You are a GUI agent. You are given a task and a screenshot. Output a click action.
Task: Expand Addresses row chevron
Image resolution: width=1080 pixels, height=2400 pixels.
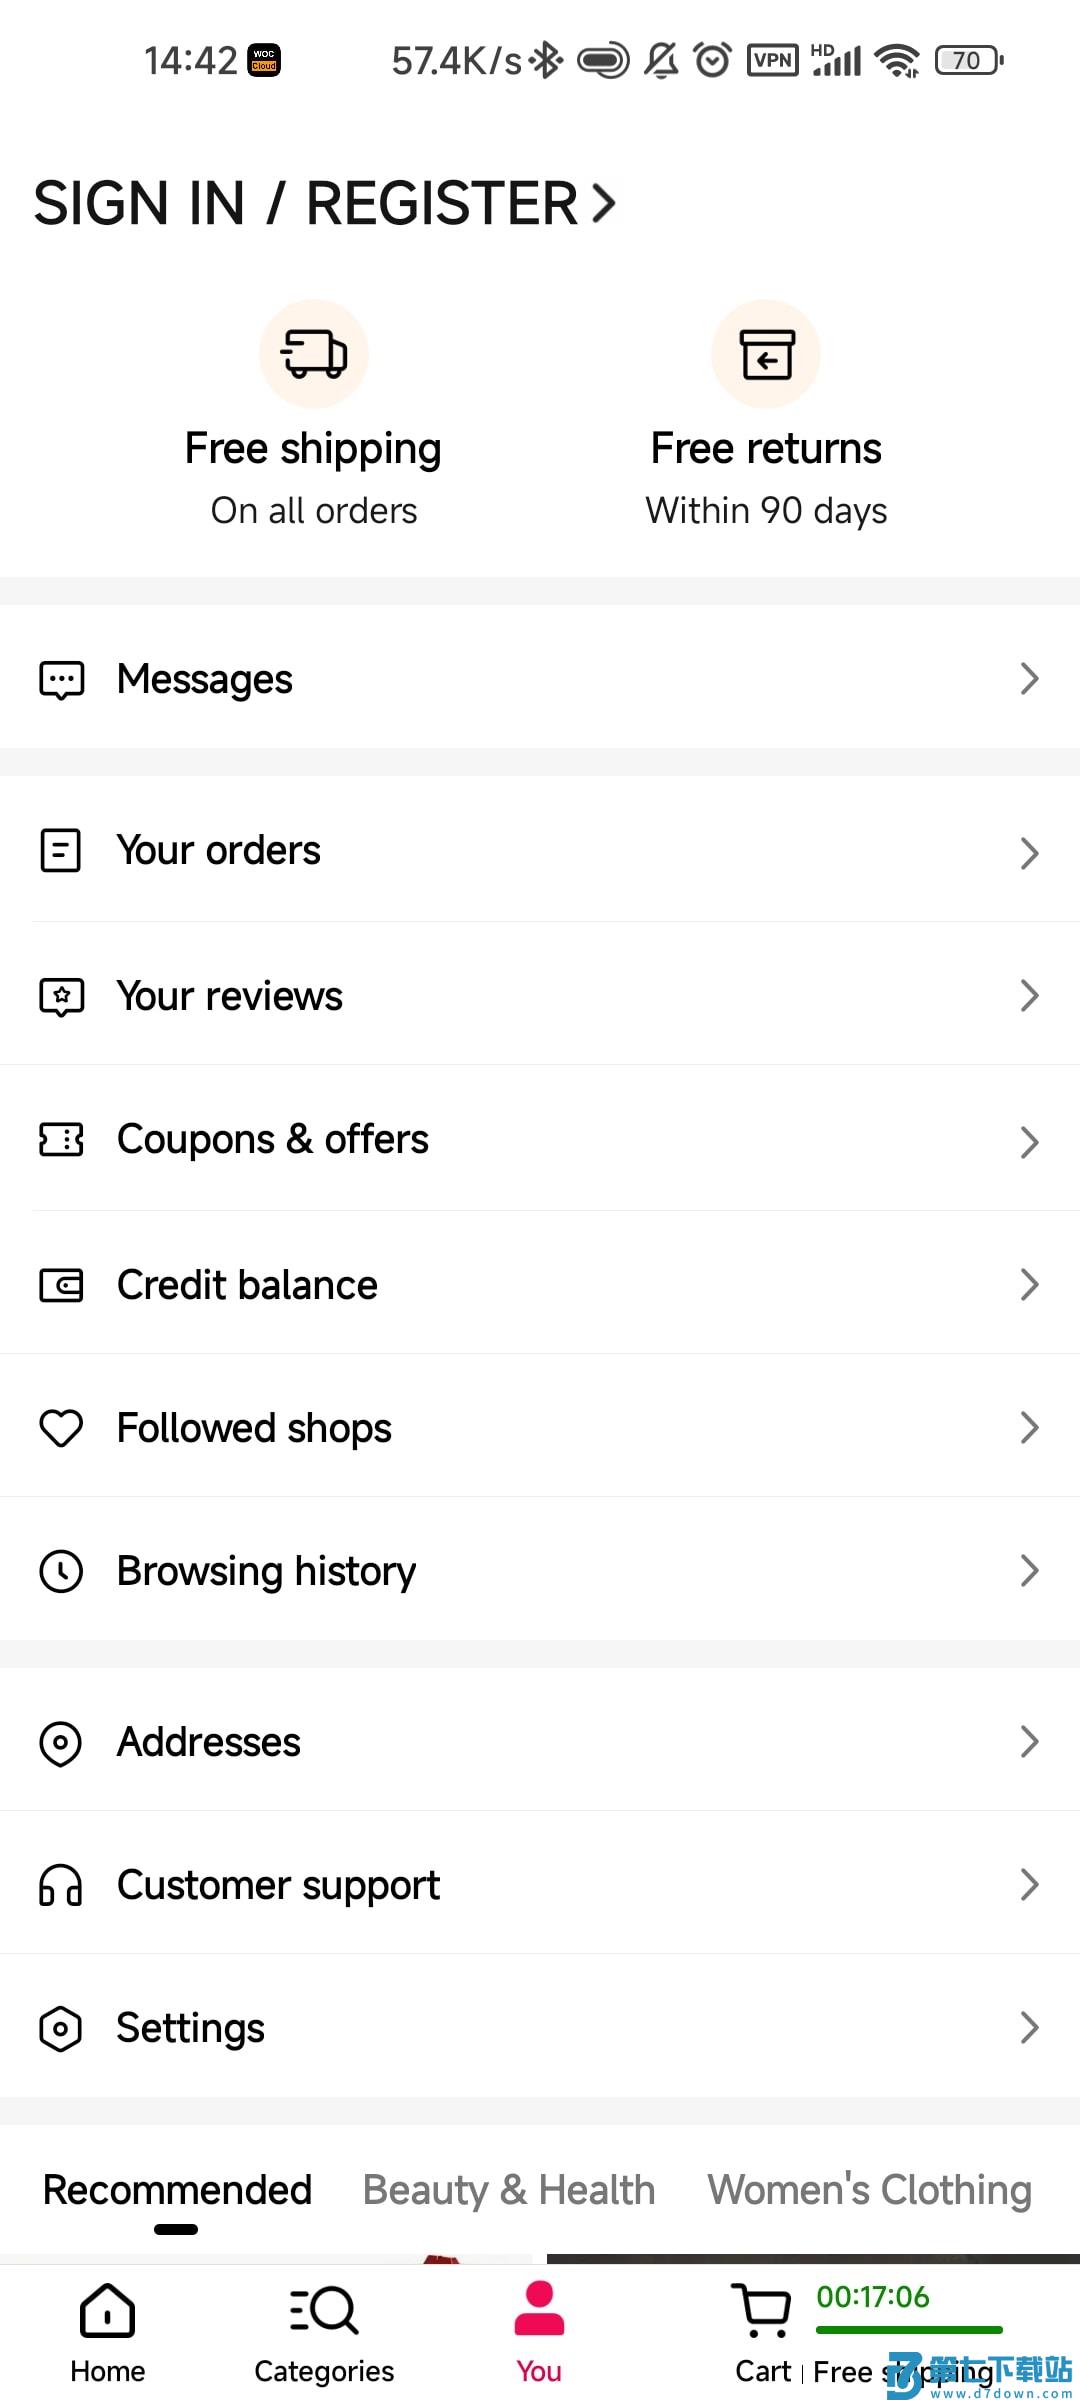[1029, 1742]
